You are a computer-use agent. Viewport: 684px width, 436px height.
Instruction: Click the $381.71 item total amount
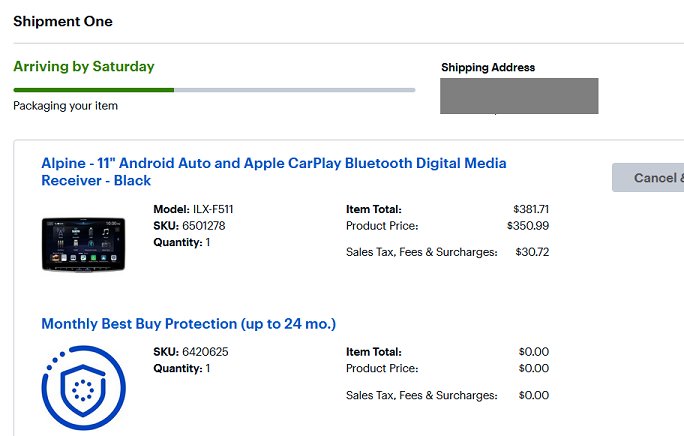tap(531, 209)
